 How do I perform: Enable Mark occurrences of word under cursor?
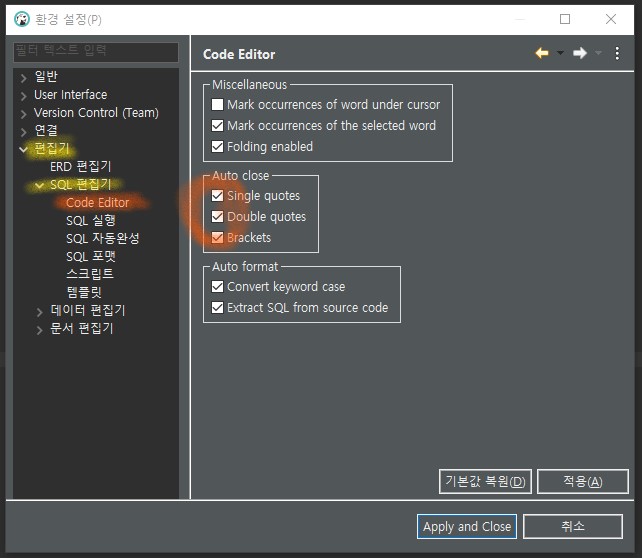click(217, 105)
